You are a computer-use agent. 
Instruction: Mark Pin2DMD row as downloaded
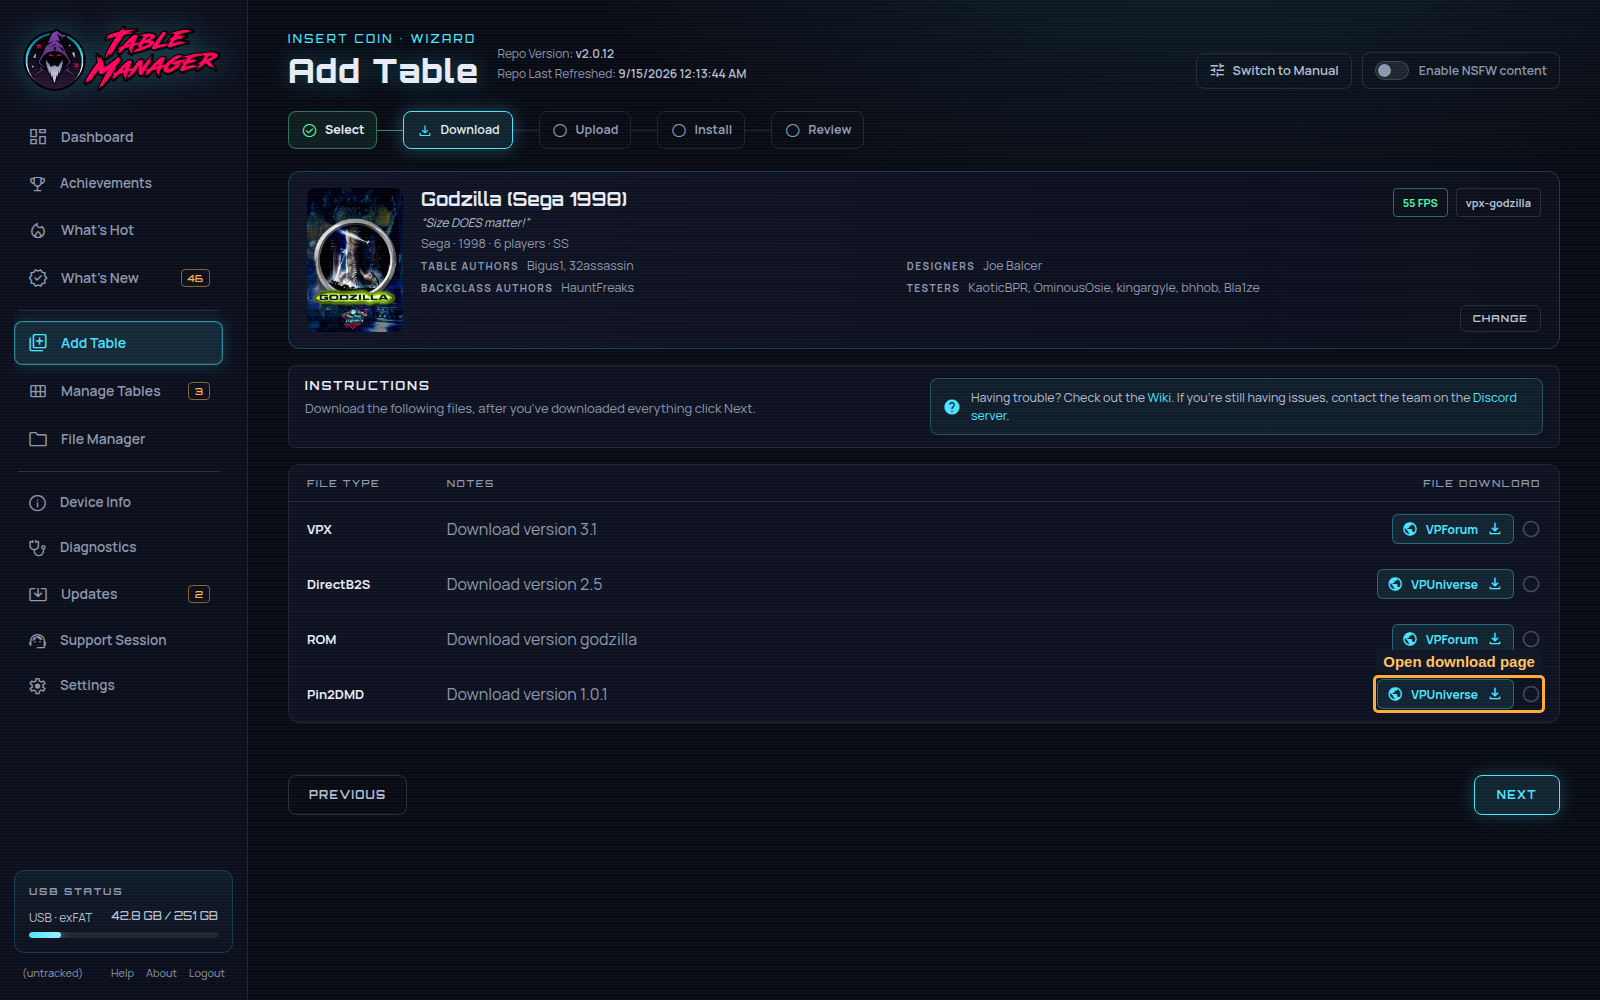coord(1531,694)
